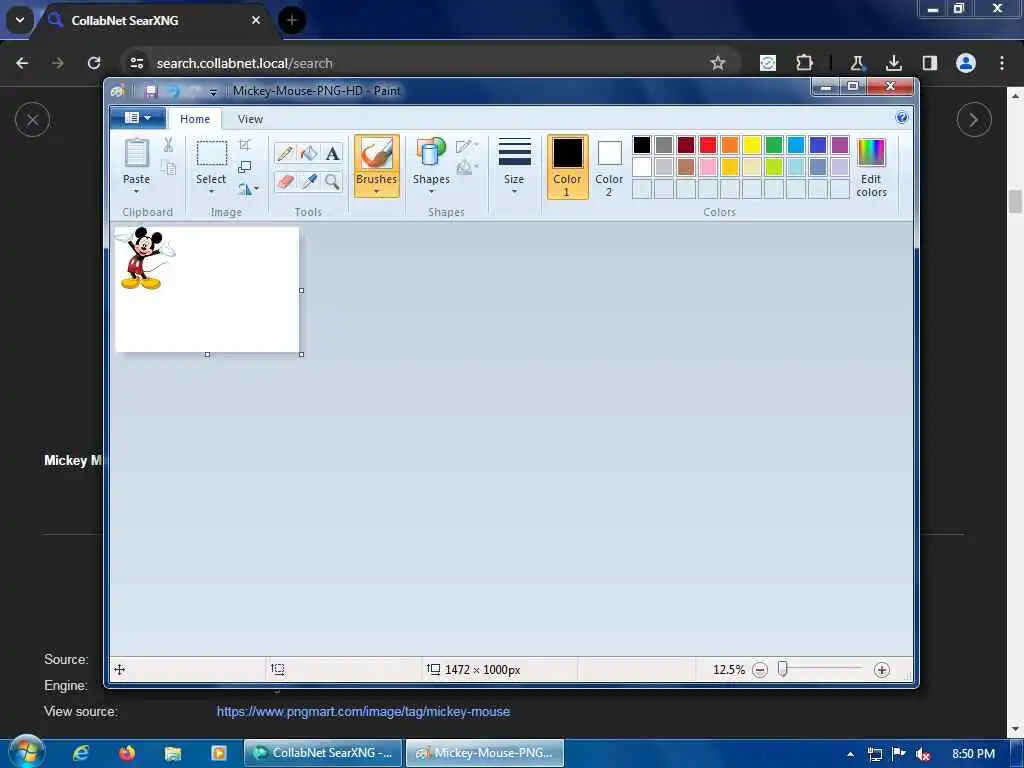Click the Resize icon in Image group
The width and height of the screenshot is (1024, 768).
pos(245,167)
